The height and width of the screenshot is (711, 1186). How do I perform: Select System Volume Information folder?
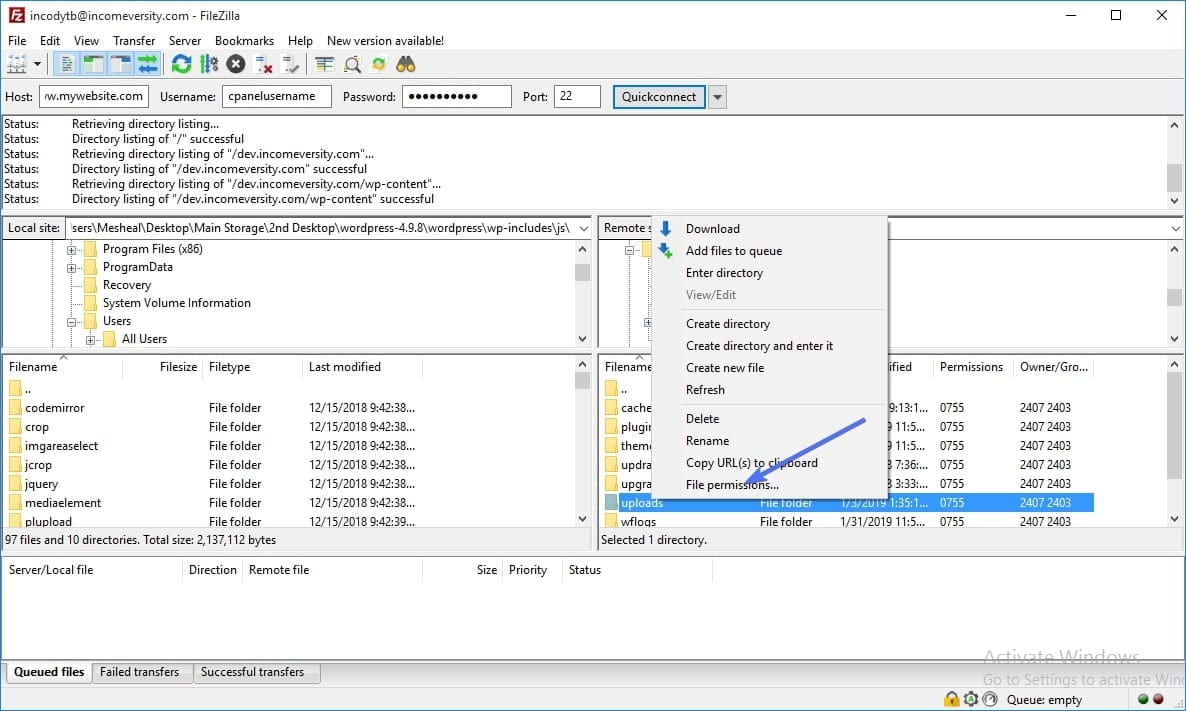pos(176,303)
